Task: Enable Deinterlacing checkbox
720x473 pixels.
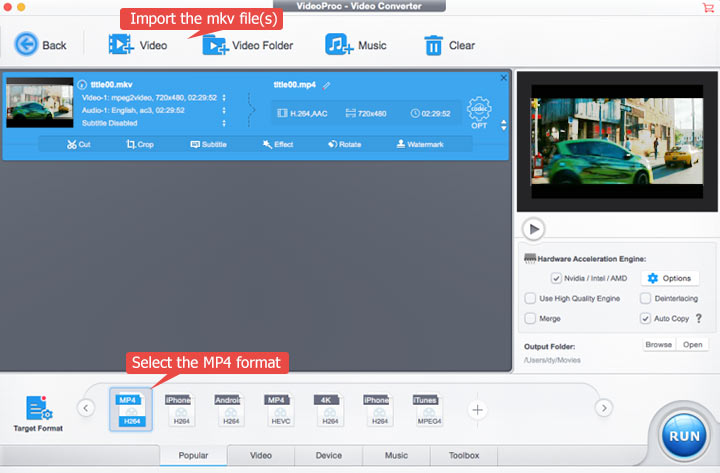Action: point(645,298)
